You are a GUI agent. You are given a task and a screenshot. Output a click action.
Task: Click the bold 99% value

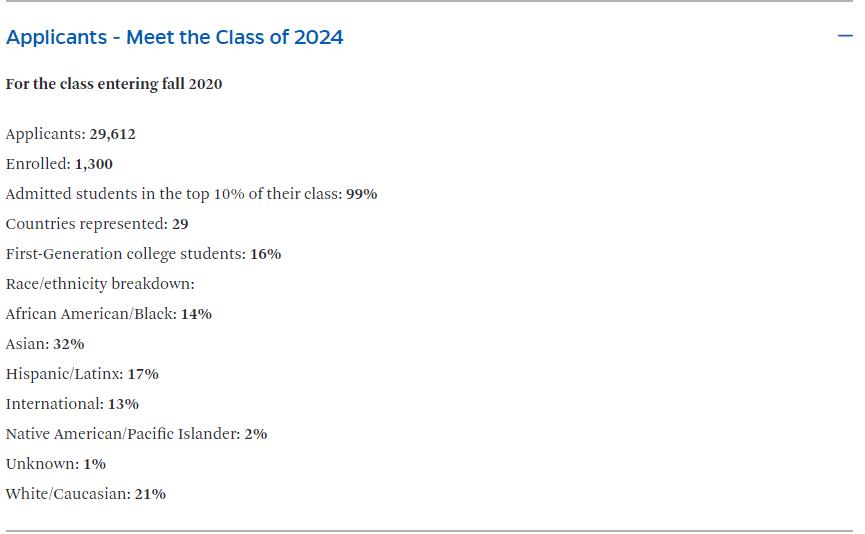point(362,194)
